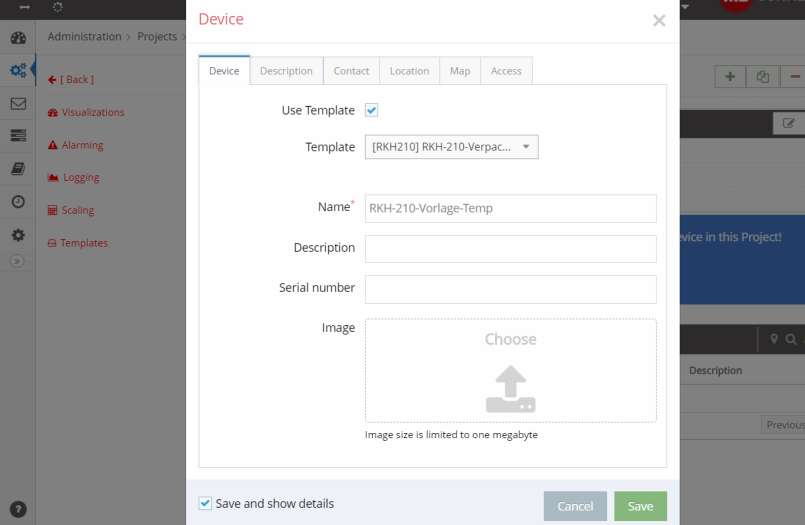Uncheck the Use Template checkbox
The image size is (805, 525).
click(371, 110)
